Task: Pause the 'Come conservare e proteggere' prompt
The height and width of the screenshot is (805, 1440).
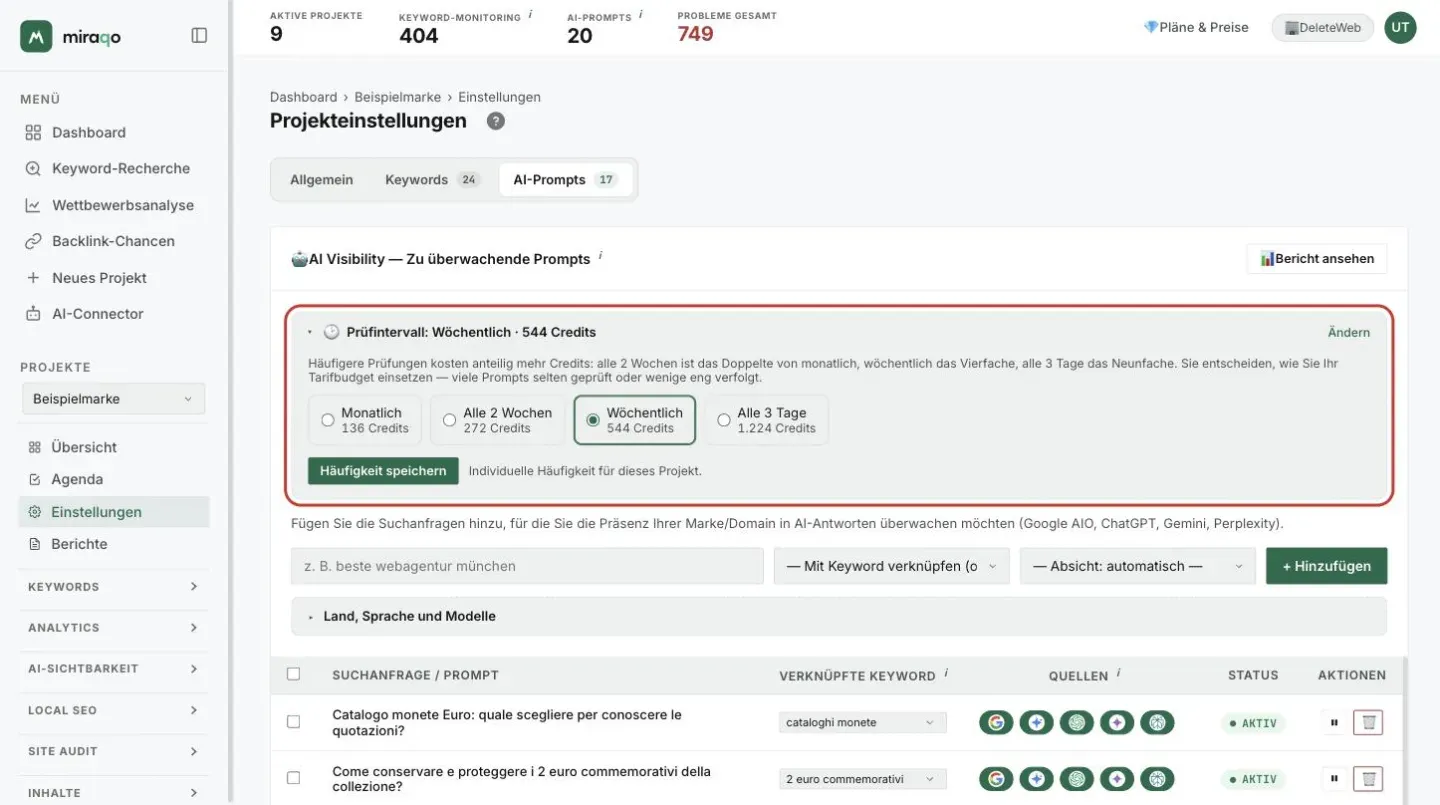Action: (x=1334, y=779)
